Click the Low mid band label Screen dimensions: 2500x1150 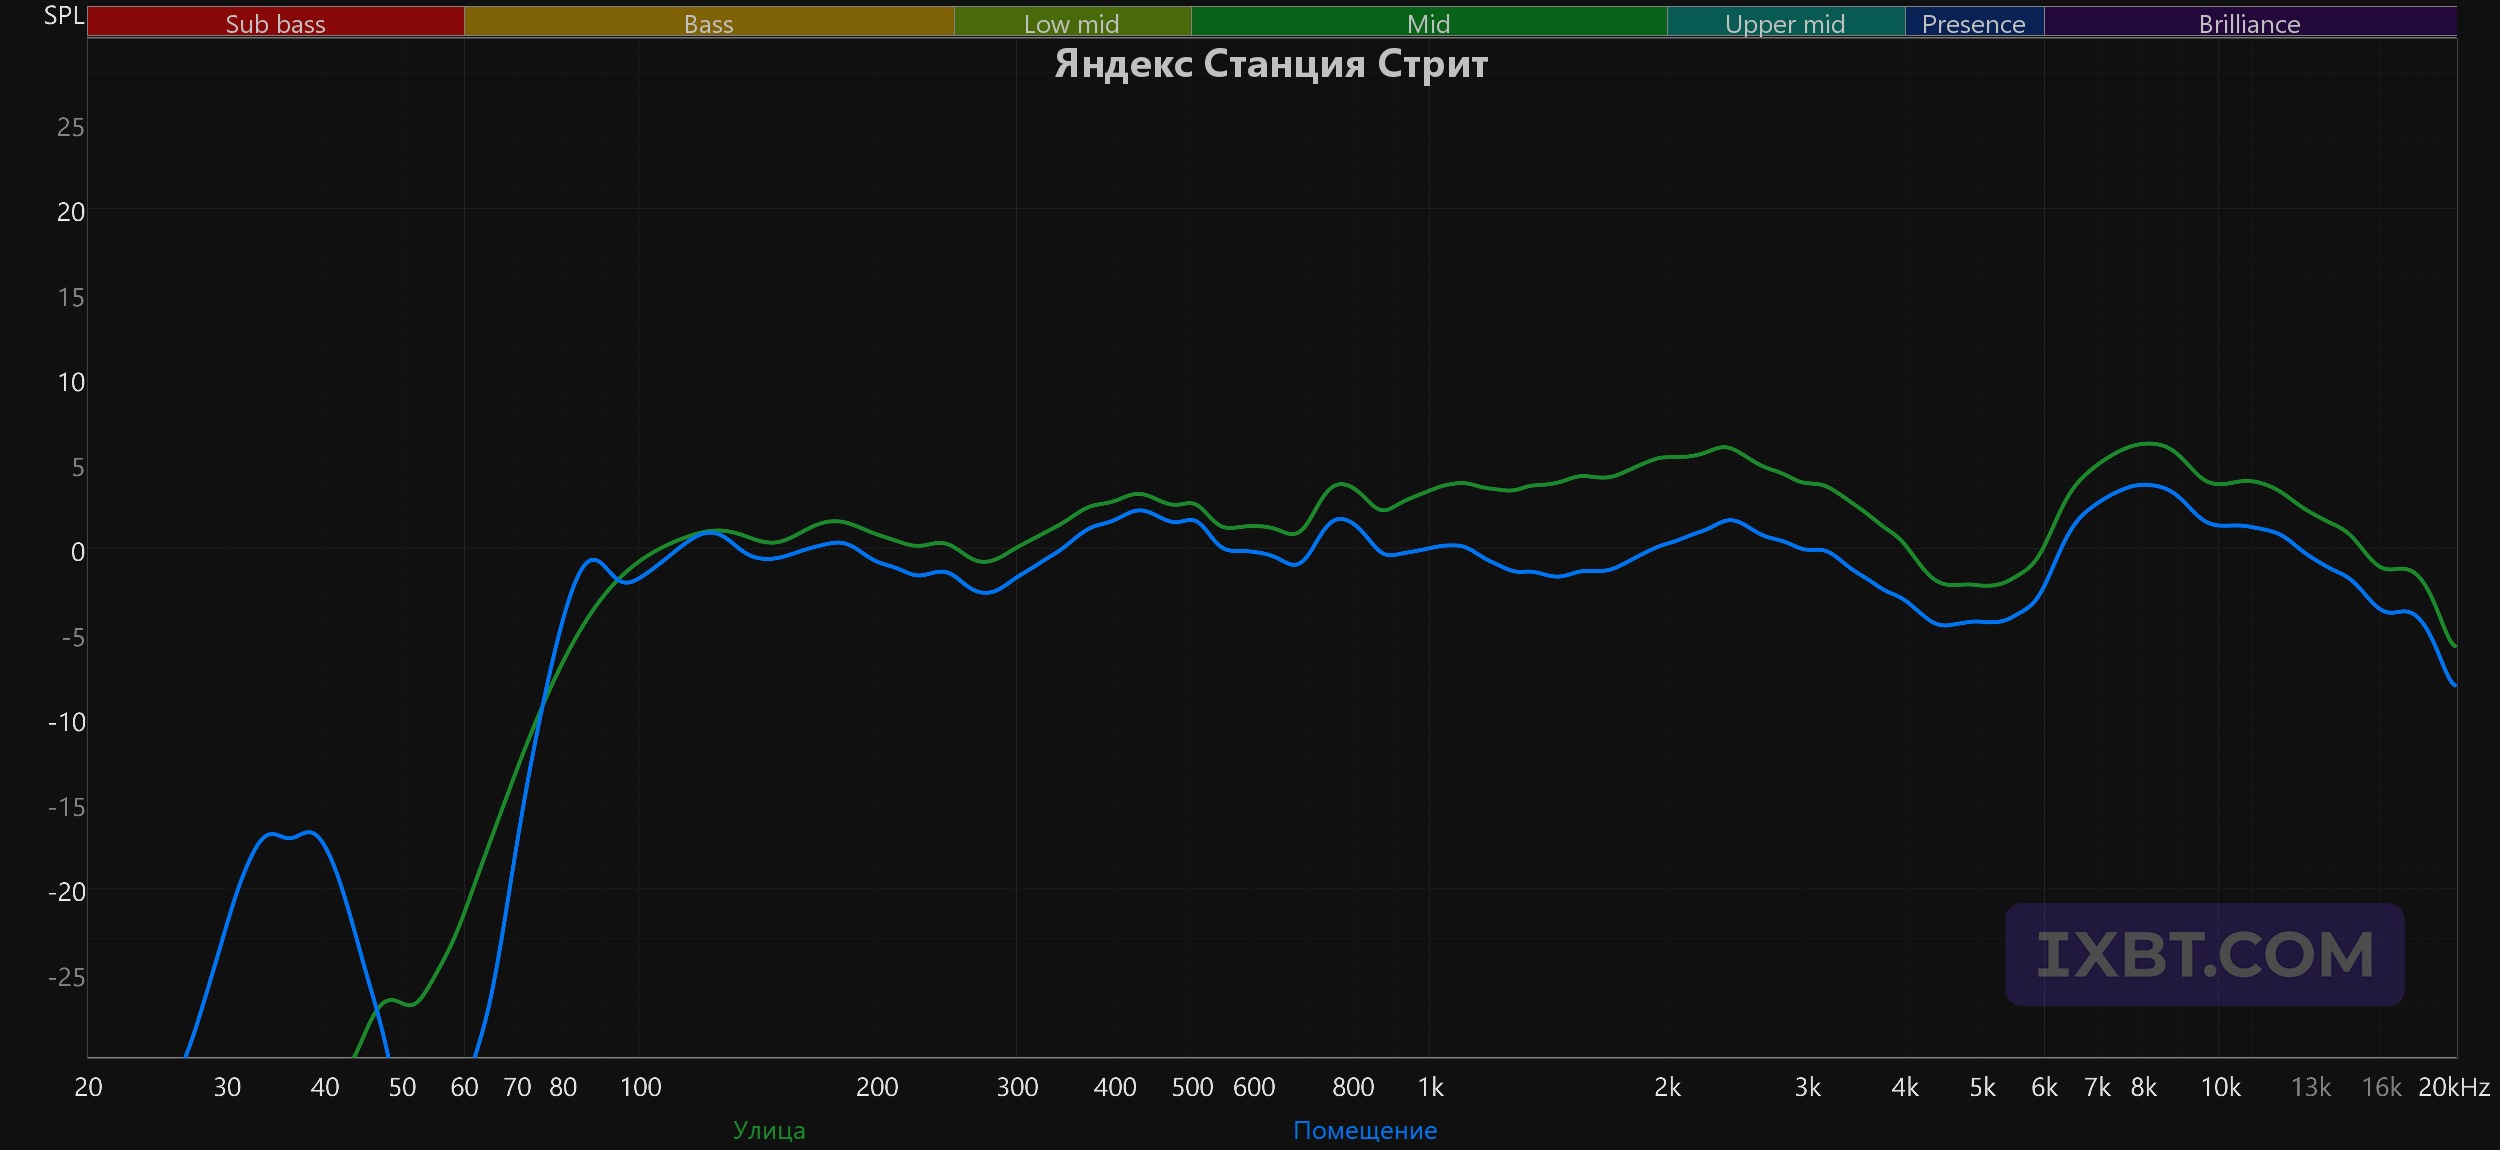click(1072, 24)
